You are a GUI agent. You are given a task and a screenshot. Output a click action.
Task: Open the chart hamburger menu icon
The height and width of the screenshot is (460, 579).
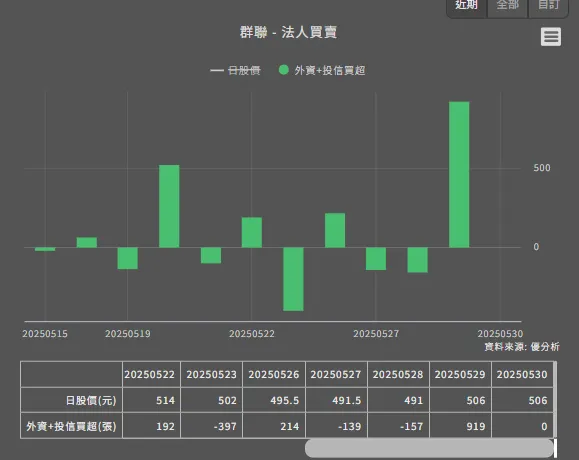click(551, 37)
